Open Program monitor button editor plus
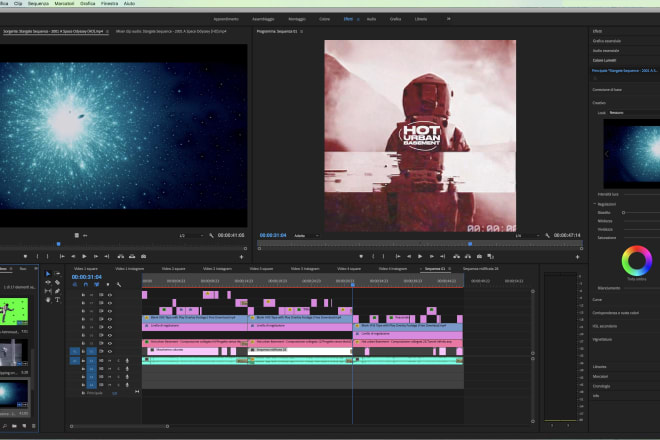Viewport: 660px width, 440px height. [x=578, y=256]
